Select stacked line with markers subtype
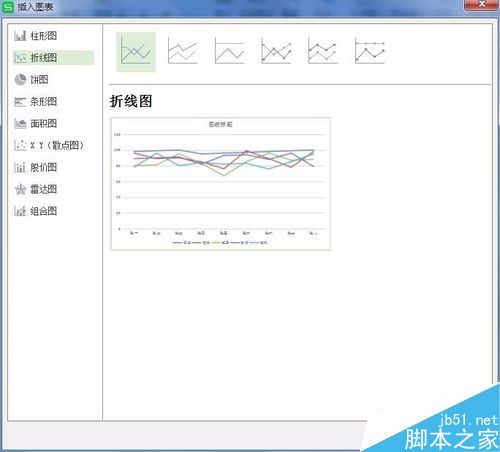 click(x=322, y=51)
